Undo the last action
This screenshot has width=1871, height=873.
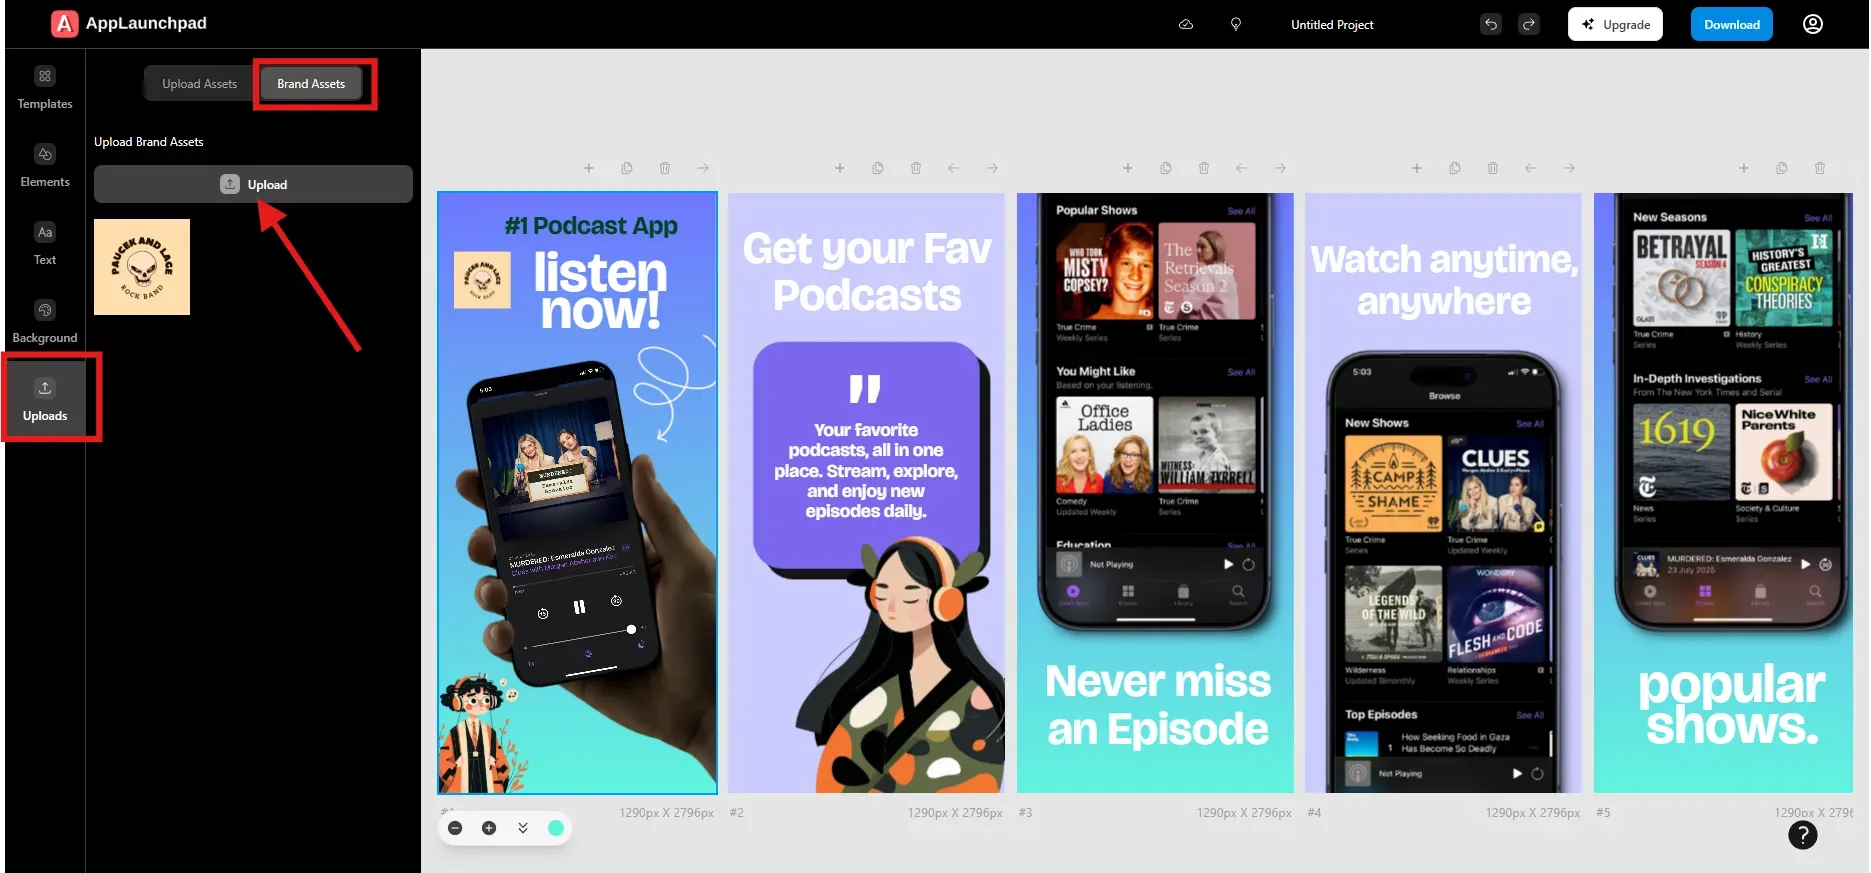[1491, 24]
